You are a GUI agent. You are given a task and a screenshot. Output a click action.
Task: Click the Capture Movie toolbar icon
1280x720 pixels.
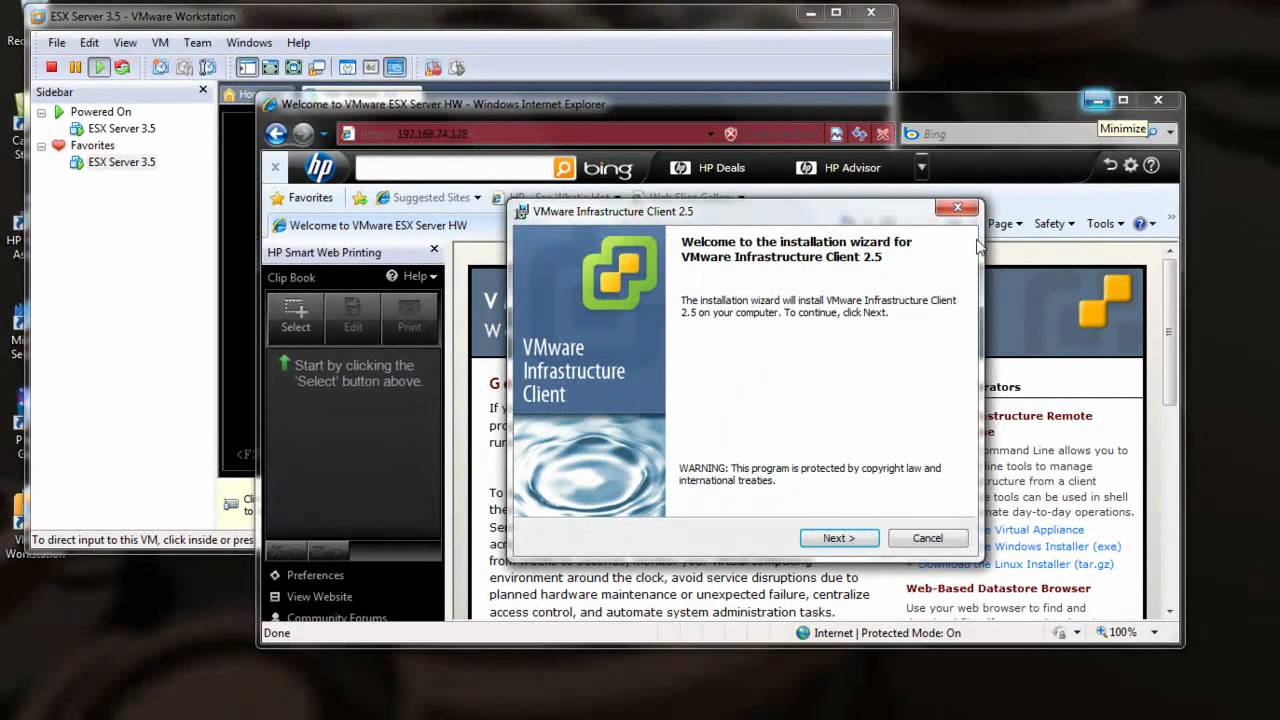click(433, 68)
